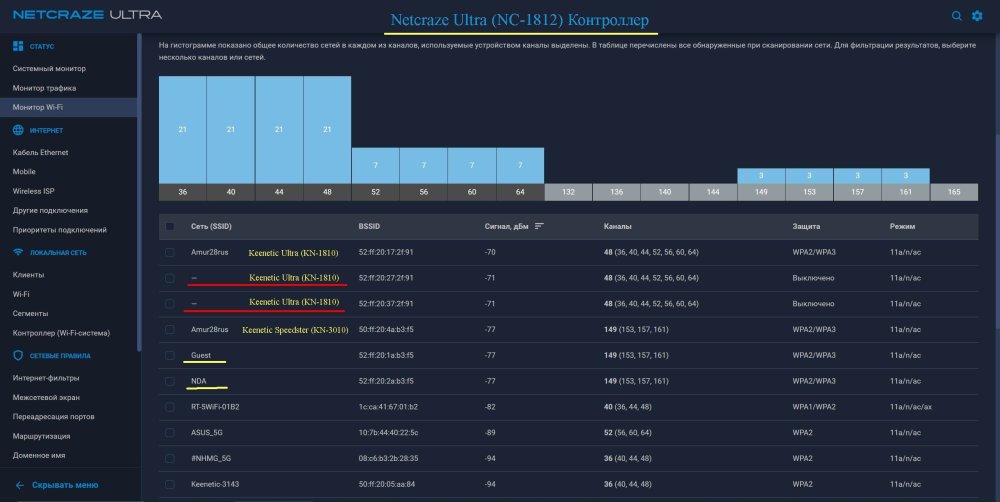Select histogram bar above channel 56
1000x502 pixels.
pyautogui.click(x=423, y=166)
